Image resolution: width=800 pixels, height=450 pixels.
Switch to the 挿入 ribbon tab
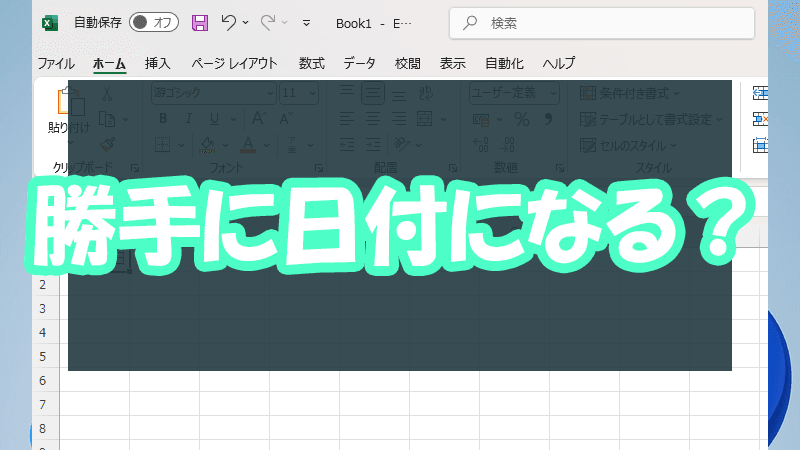coord(158,63)
